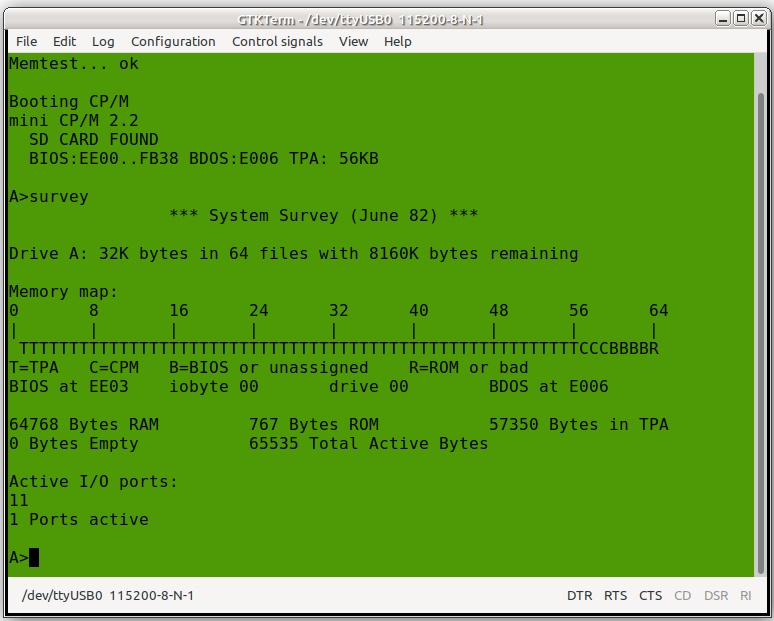Click the 'Active I/O ports:' label

94,482
